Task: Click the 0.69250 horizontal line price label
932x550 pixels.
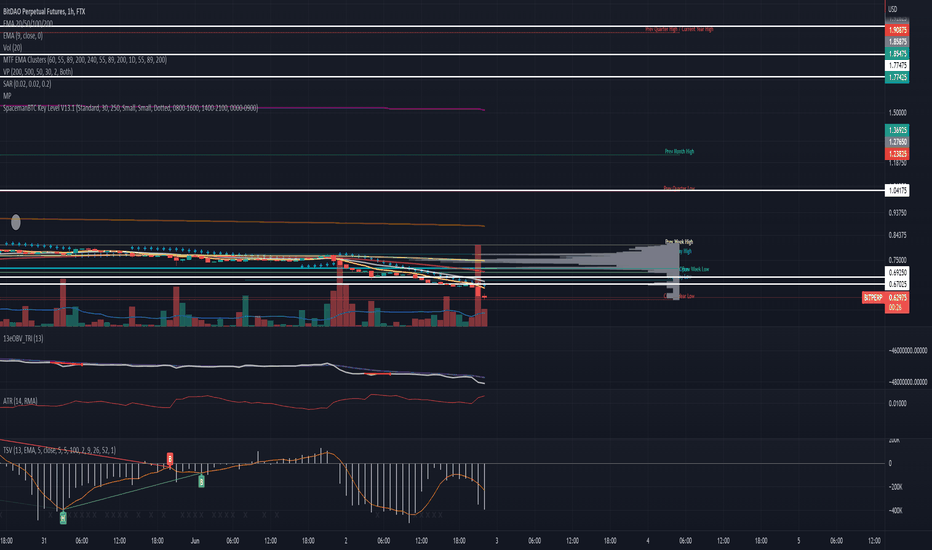Action: click(897, 272)
